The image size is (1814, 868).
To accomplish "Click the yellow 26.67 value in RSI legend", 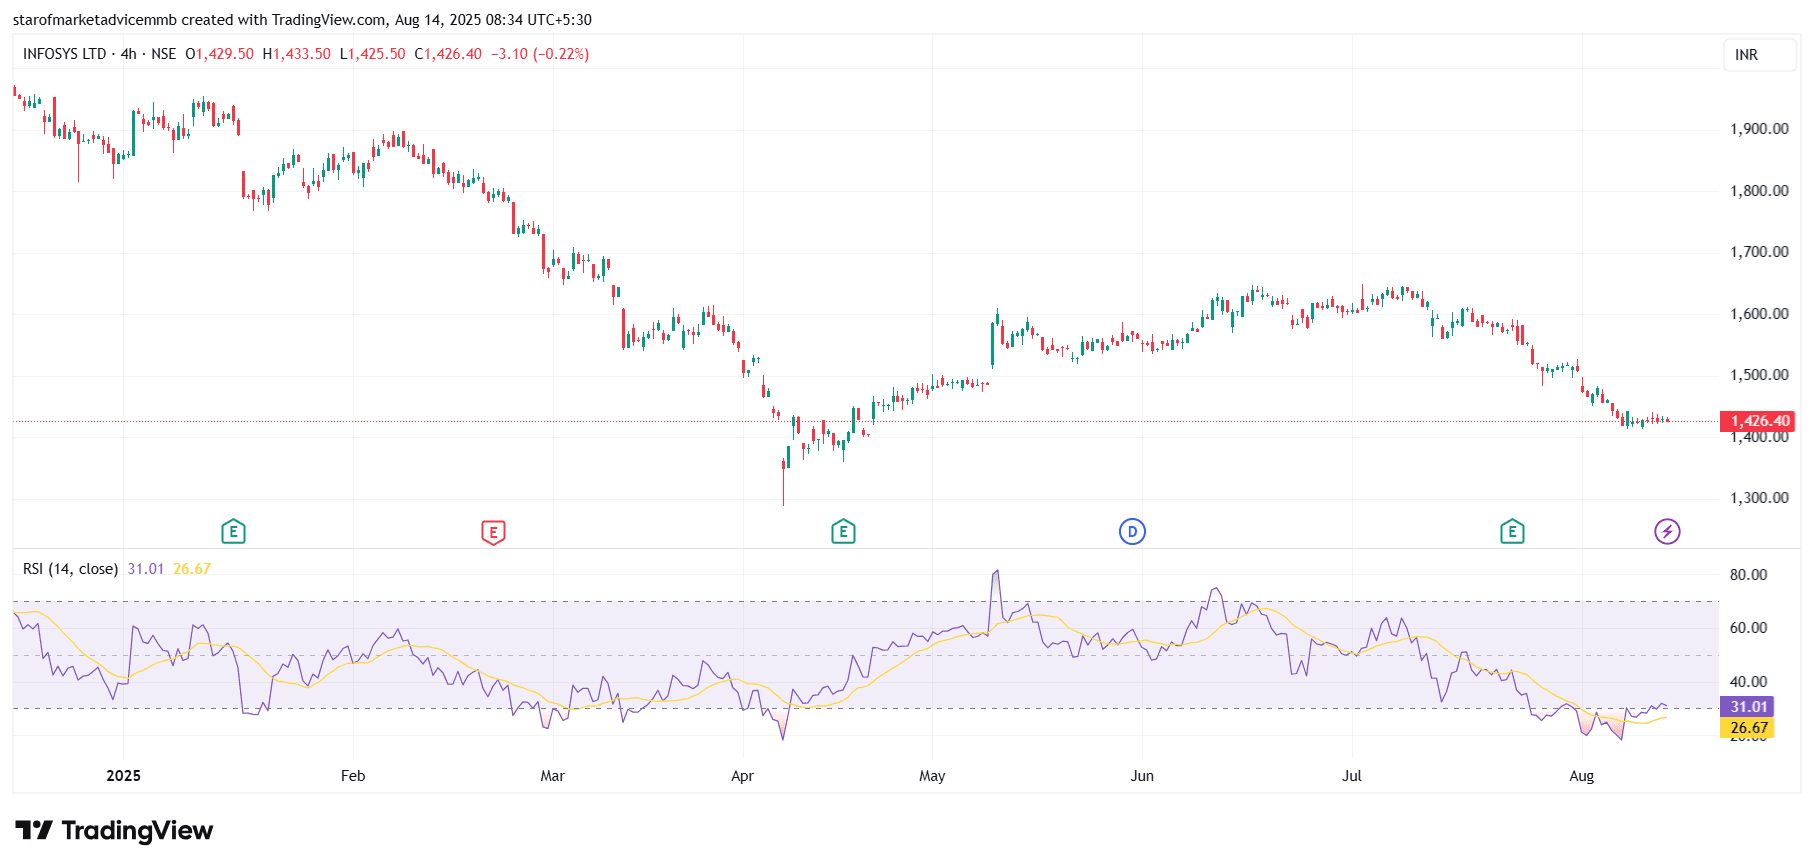I will [x=192, y=569].
